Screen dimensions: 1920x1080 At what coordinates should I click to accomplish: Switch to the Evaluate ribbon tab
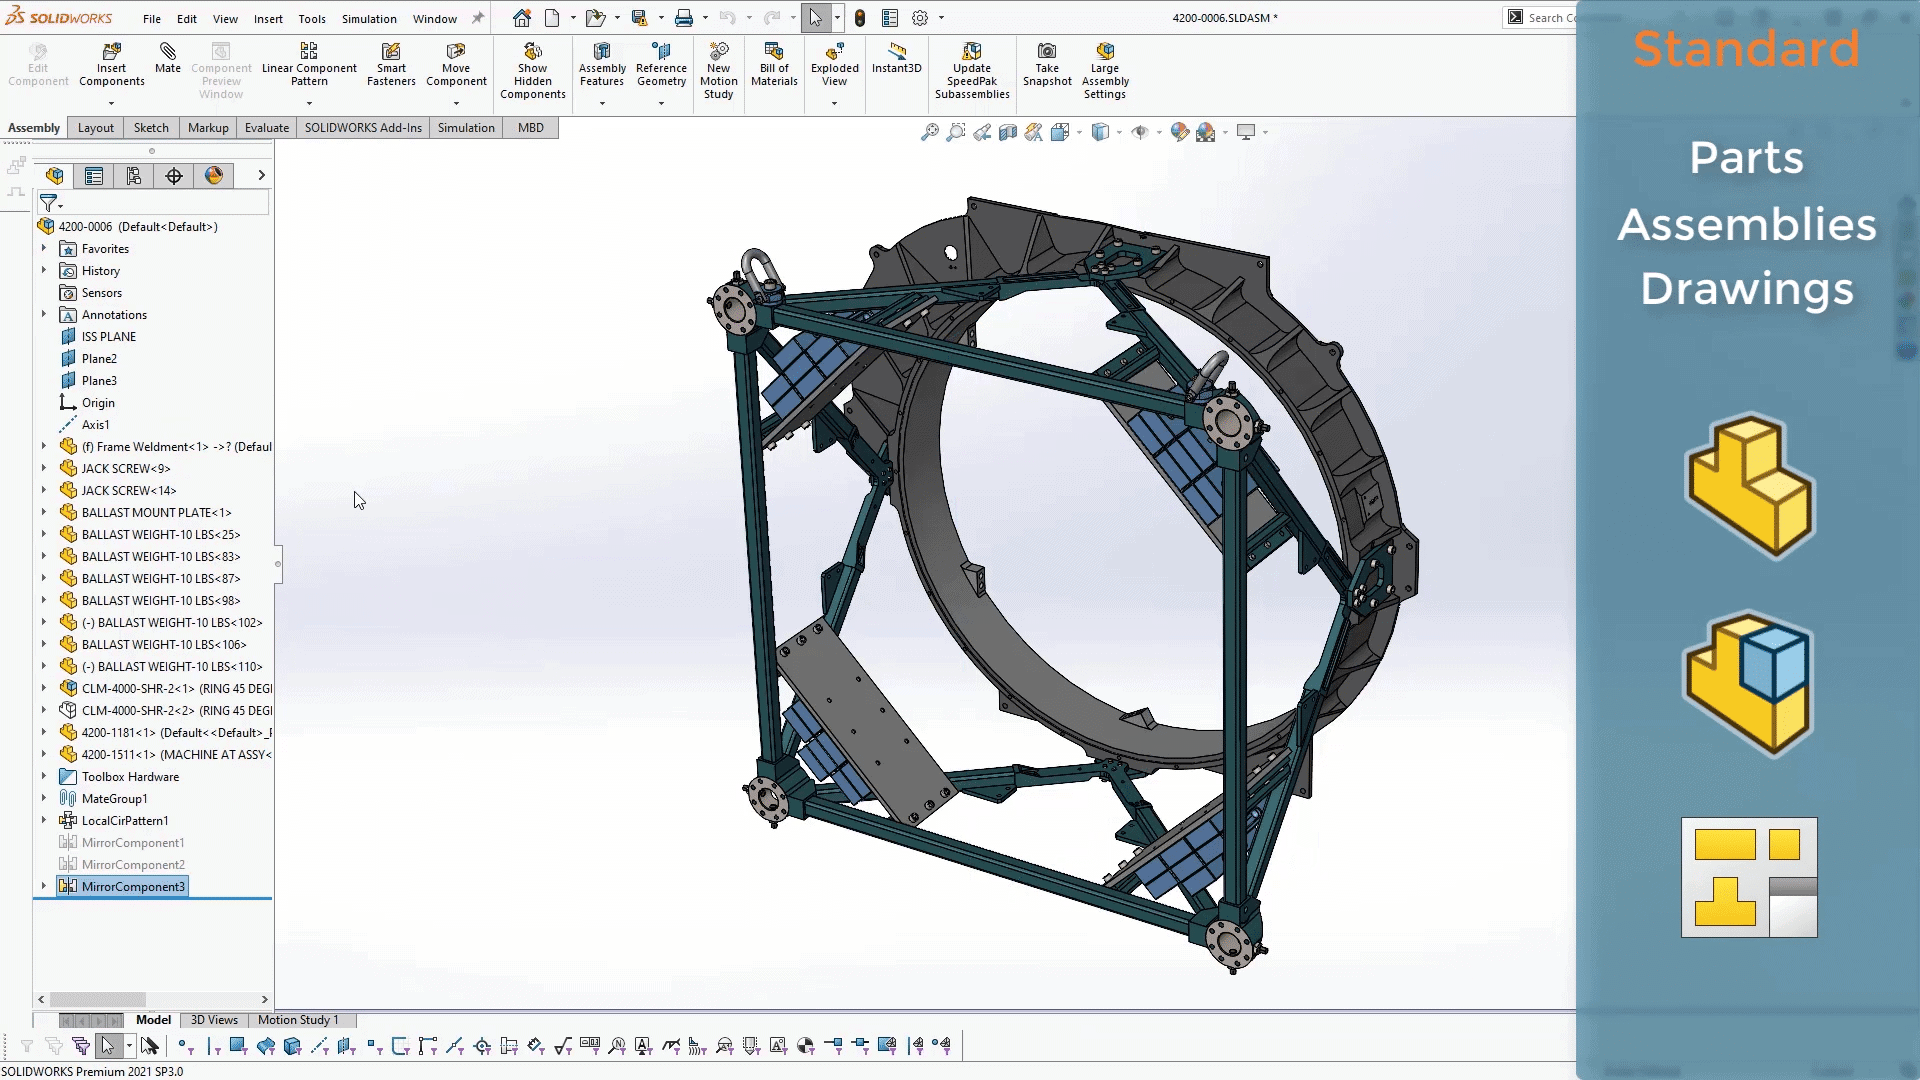pos(265,127)
